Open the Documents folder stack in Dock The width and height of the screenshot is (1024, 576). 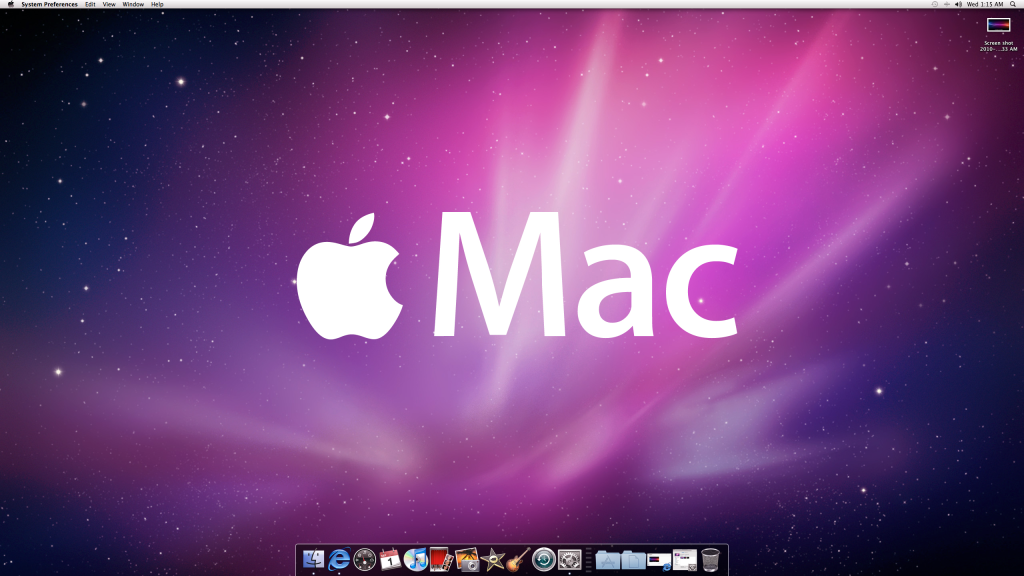633,560
